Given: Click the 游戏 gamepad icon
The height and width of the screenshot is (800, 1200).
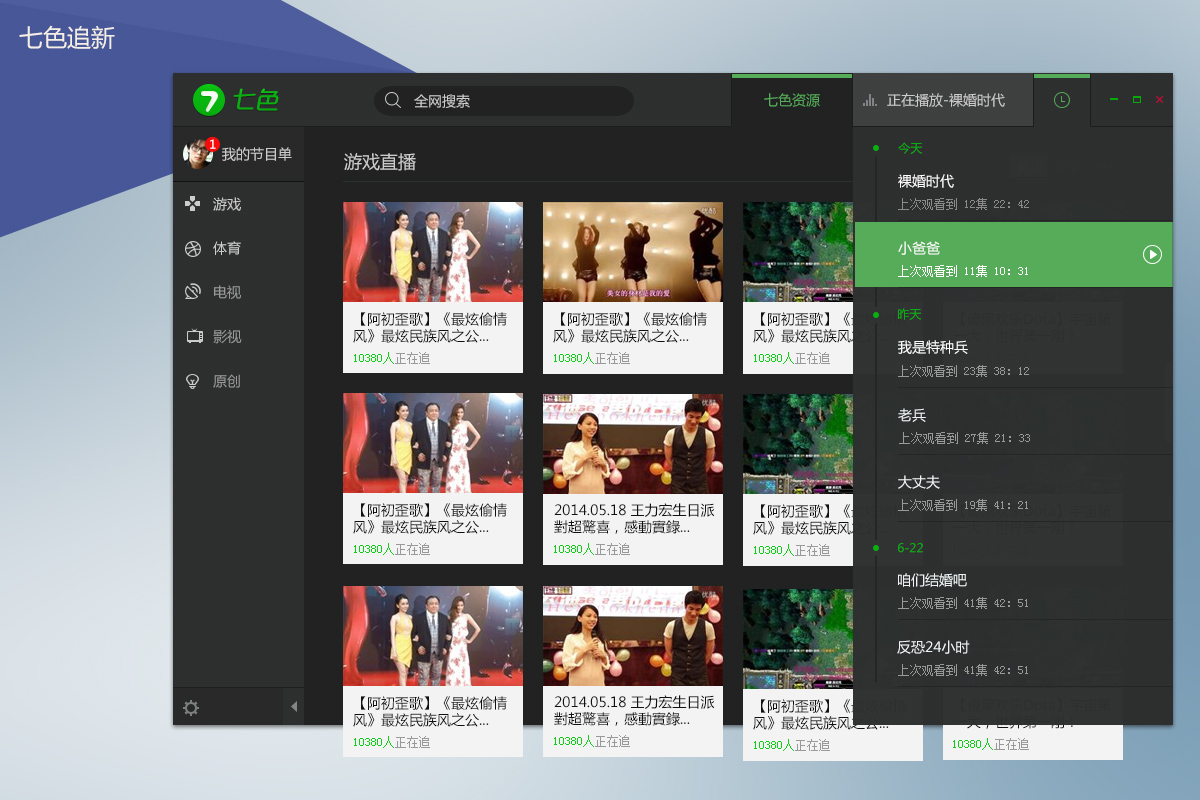Looking at the screenshot, I should click(x=193, y=204).
